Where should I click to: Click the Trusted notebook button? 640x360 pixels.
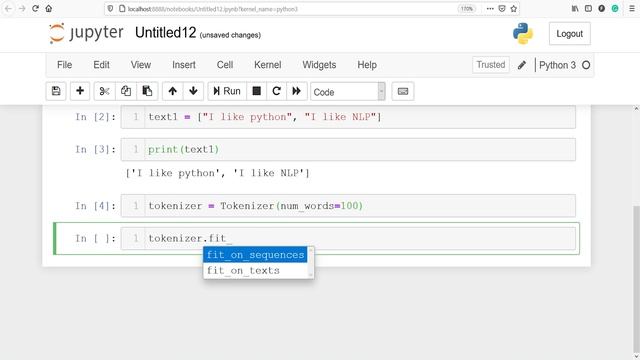click(x=491, y=65)
